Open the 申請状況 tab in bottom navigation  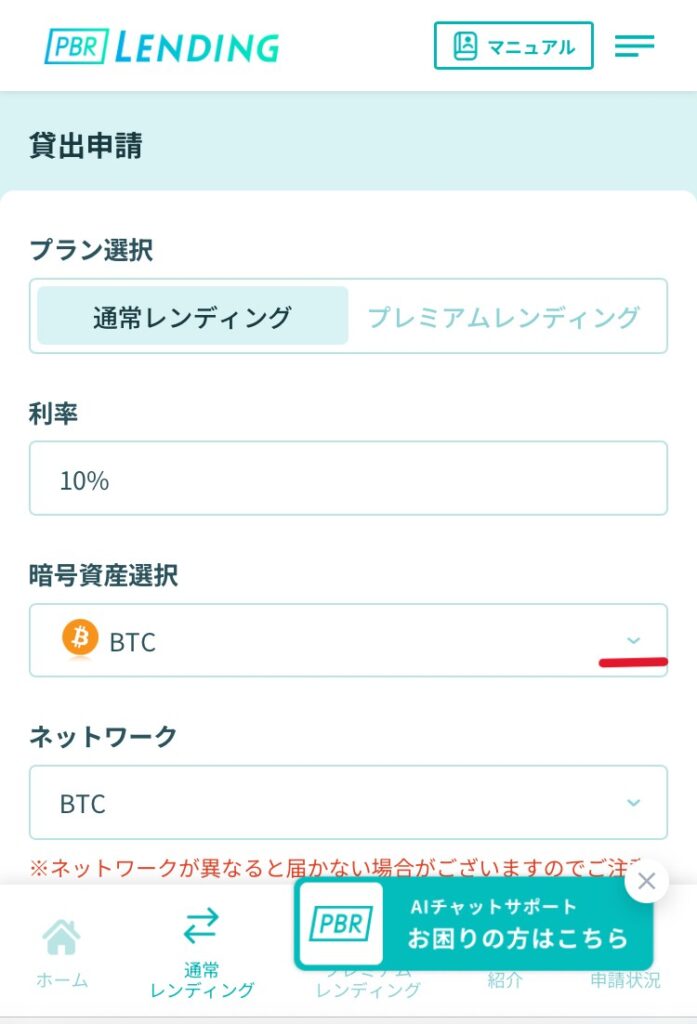(625, 980)
